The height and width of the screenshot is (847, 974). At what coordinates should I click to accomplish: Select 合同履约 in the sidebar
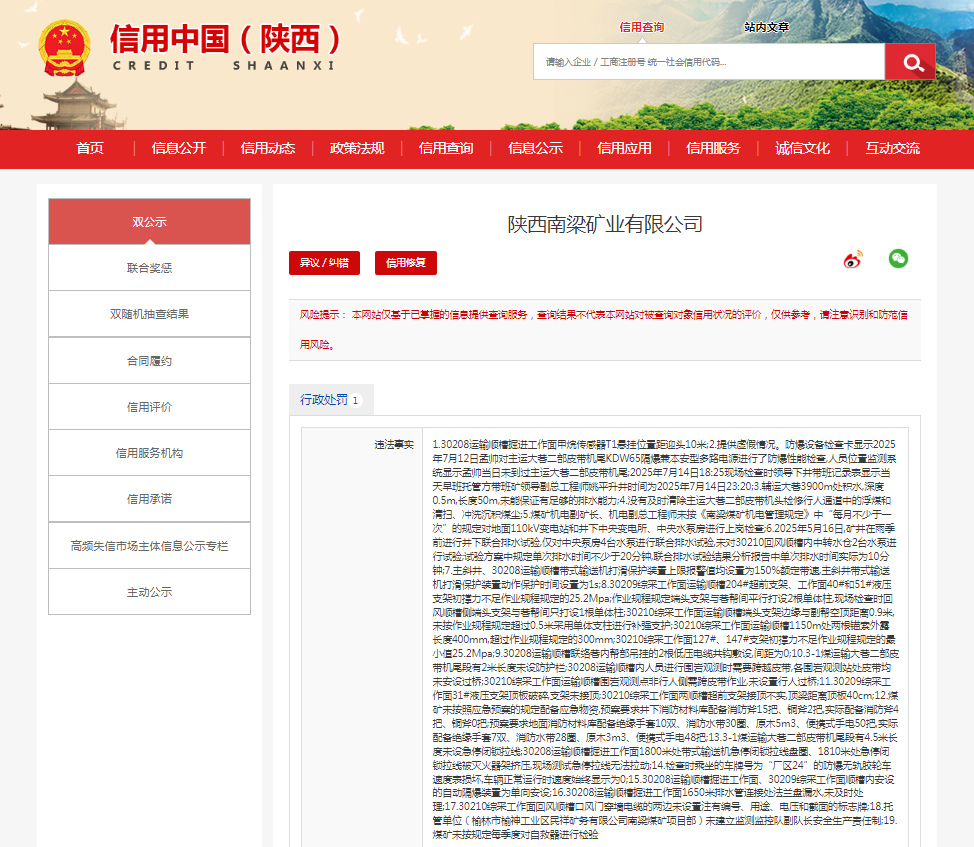click(x=150, y=361)
